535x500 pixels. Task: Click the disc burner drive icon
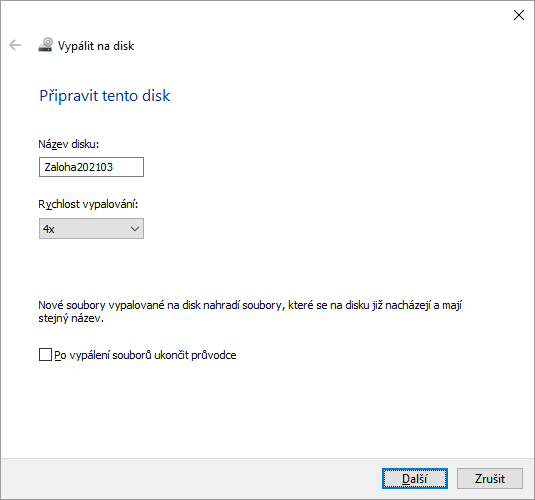click(x=45, y=45)
